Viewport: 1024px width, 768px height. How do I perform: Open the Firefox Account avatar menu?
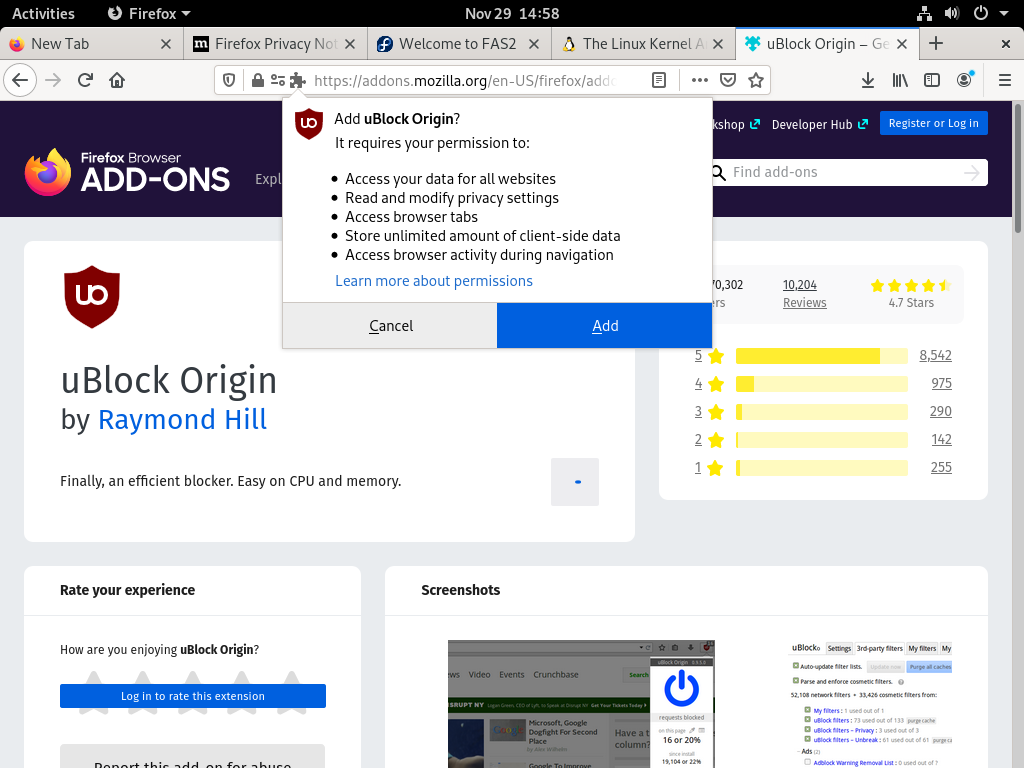[965, 80]
